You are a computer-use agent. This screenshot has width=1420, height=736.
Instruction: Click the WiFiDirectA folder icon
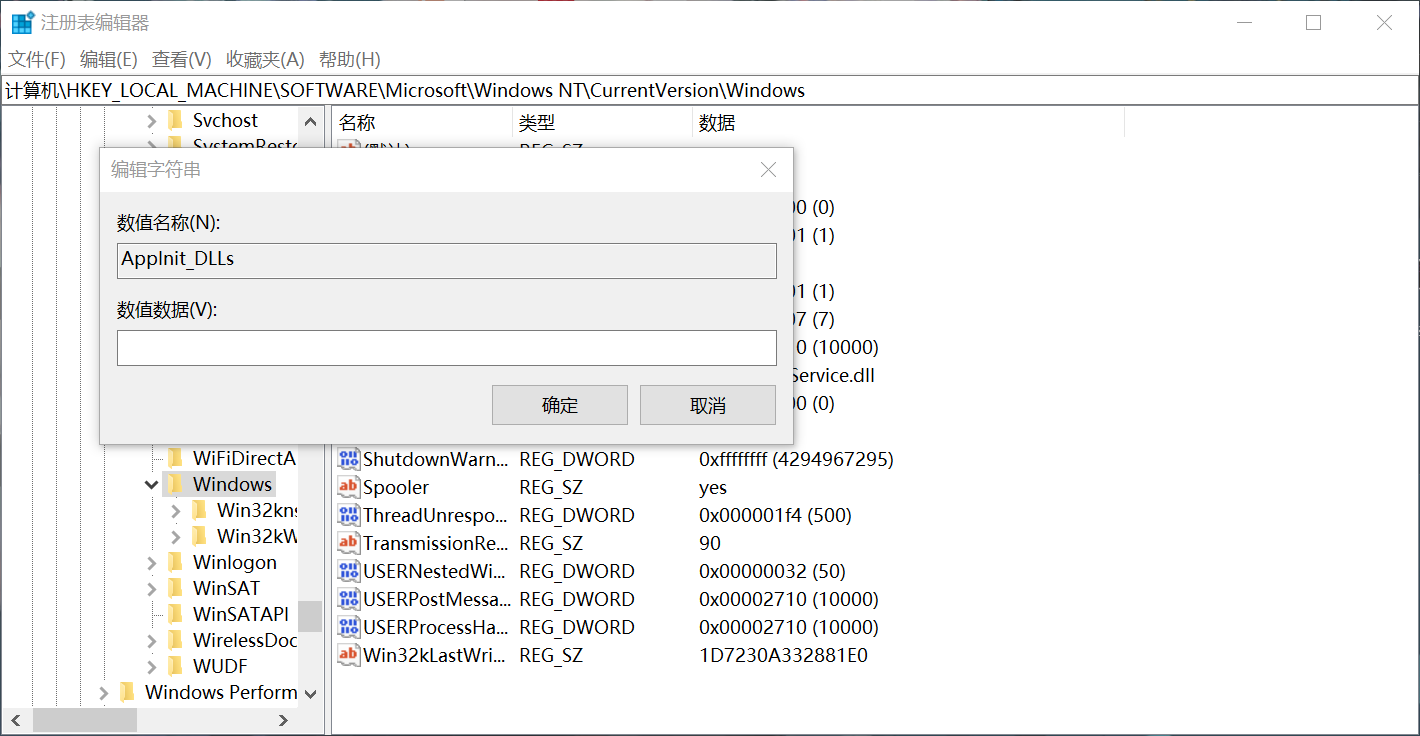pyautogui.click(x=175, y=458)
